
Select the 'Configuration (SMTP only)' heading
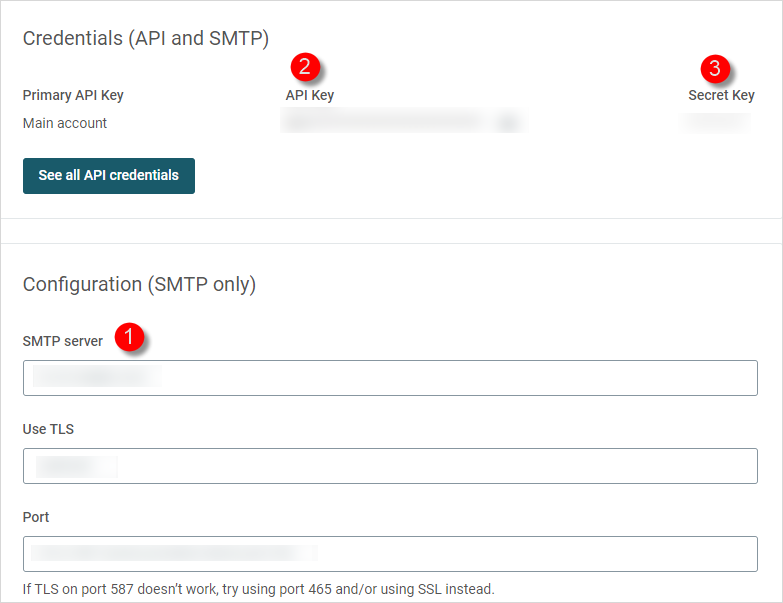tap(139, 285)
